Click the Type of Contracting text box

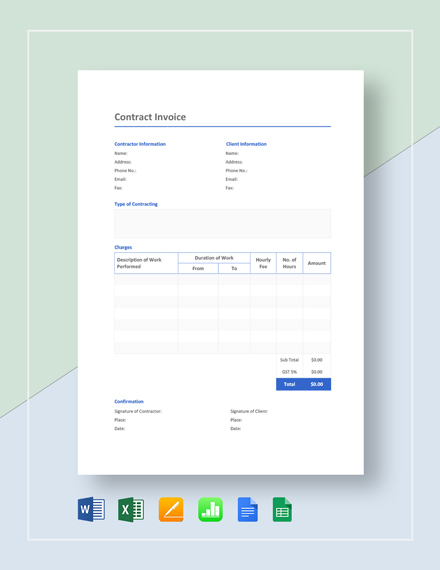pos(223,224)
